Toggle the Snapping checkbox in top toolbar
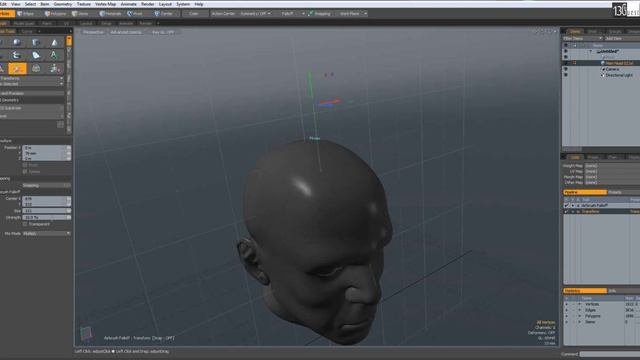 311,13
